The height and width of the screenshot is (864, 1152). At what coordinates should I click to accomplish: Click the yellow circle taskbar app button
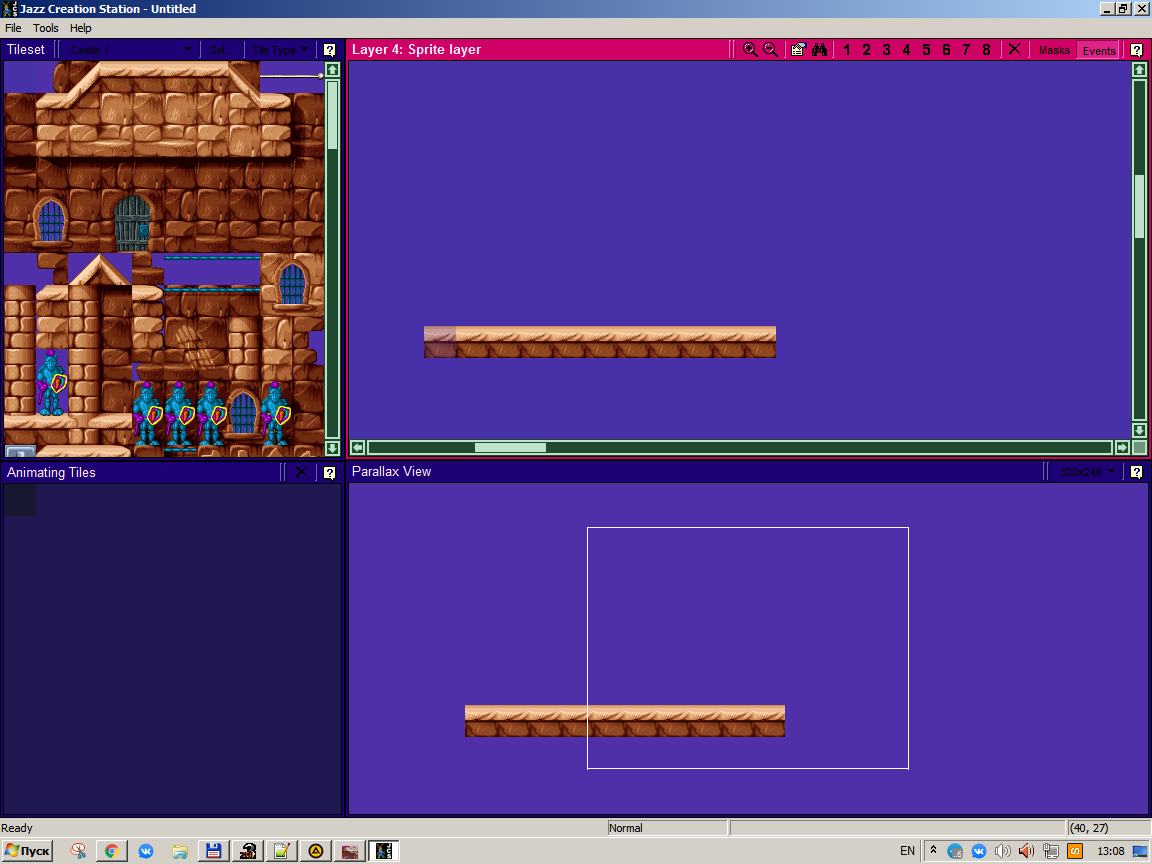click(x=316, y=851)
